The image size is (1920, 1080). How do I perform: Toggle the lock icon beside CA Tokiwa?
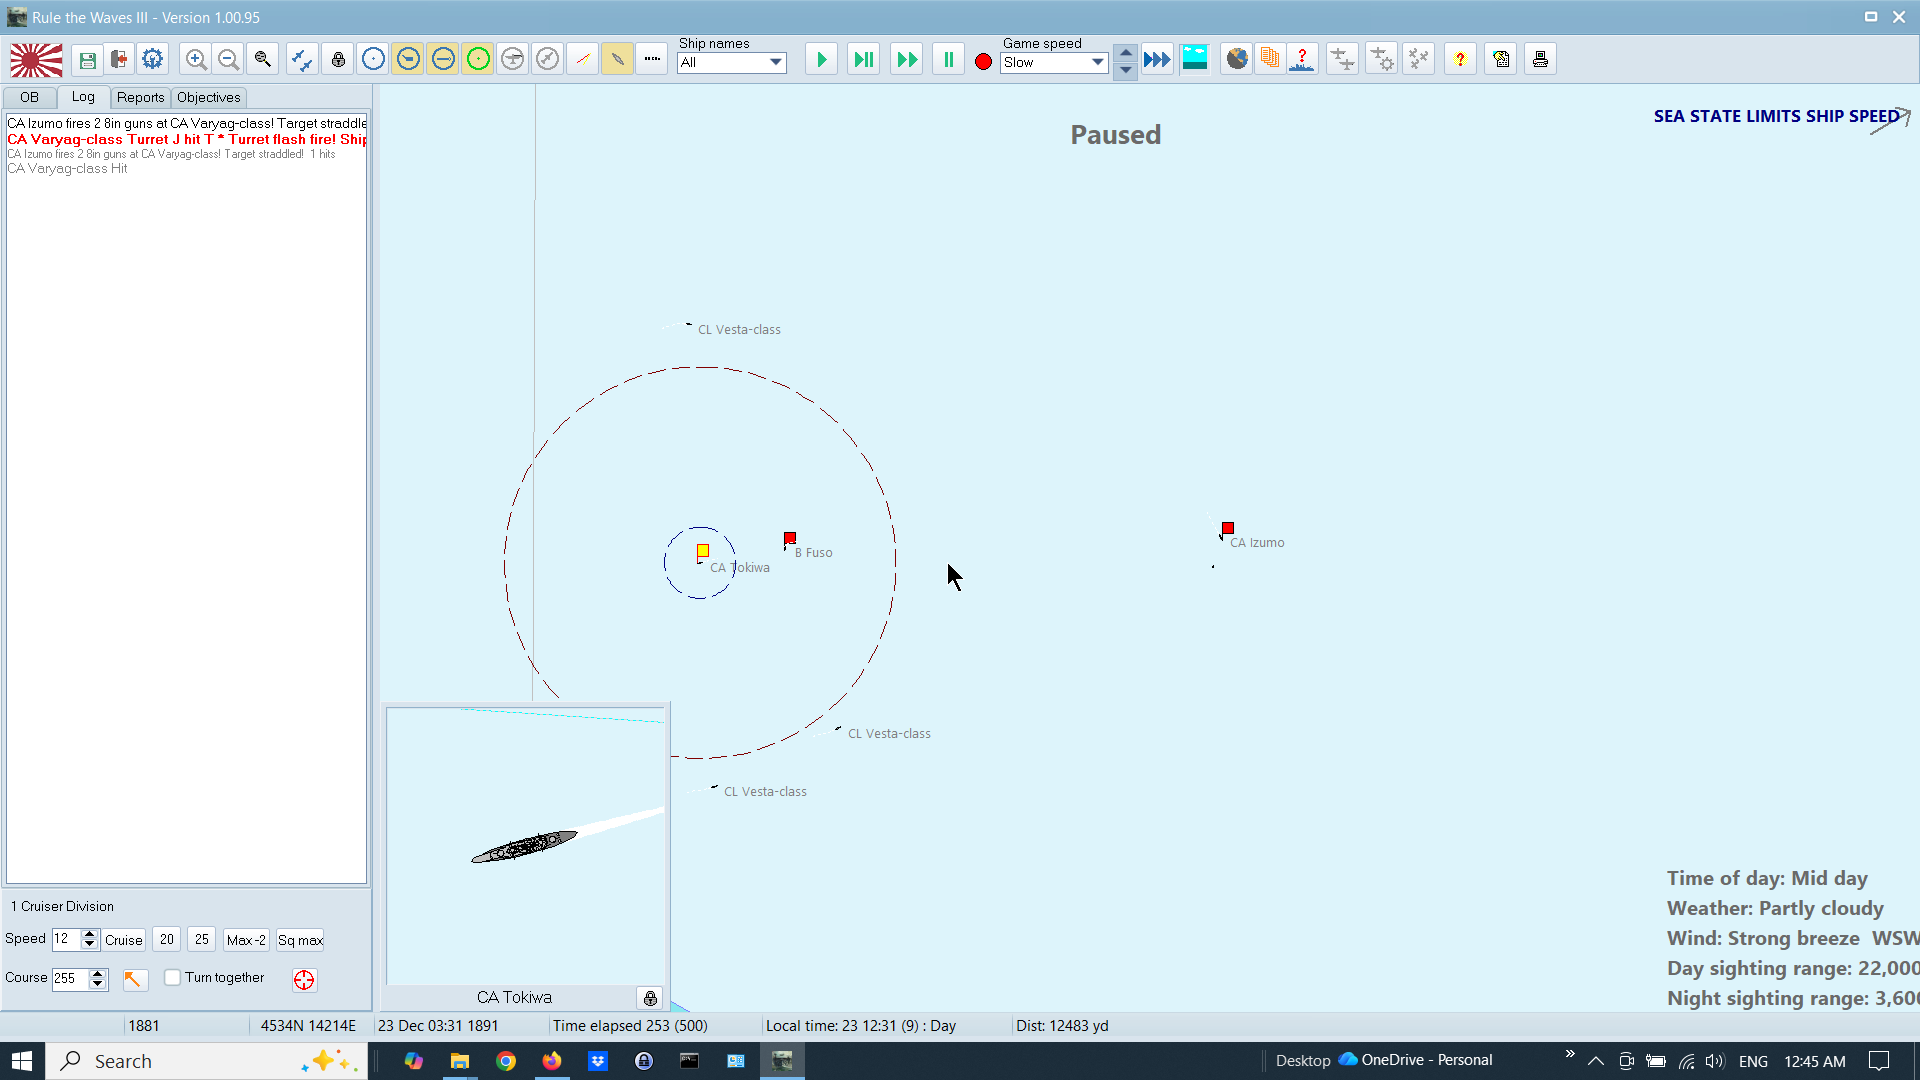(650, 998)
